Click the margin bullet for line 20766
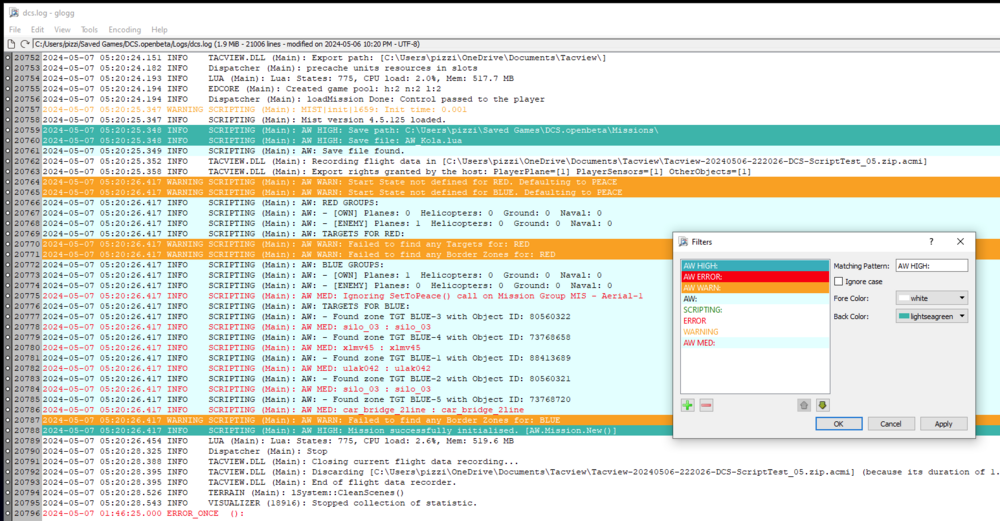 pyautogui.click(x=8, y=203)
